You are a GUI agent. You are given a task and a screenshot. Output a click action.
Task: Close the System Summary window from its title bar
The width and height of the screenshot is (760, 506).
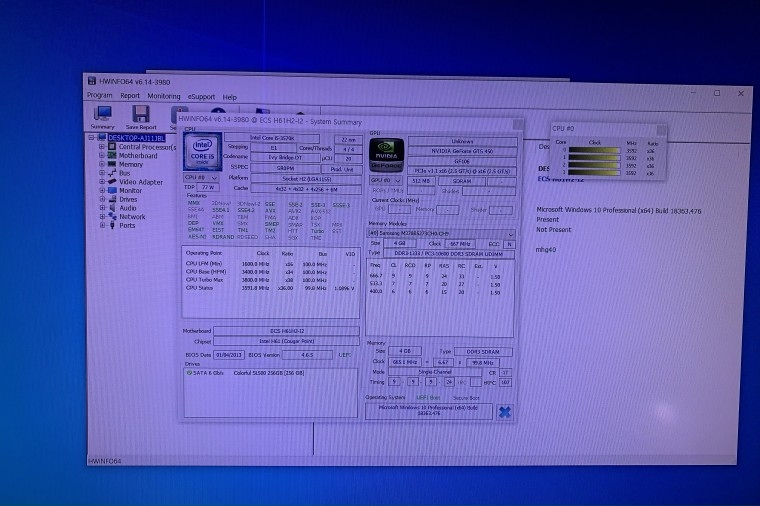[x=518, y=124]
